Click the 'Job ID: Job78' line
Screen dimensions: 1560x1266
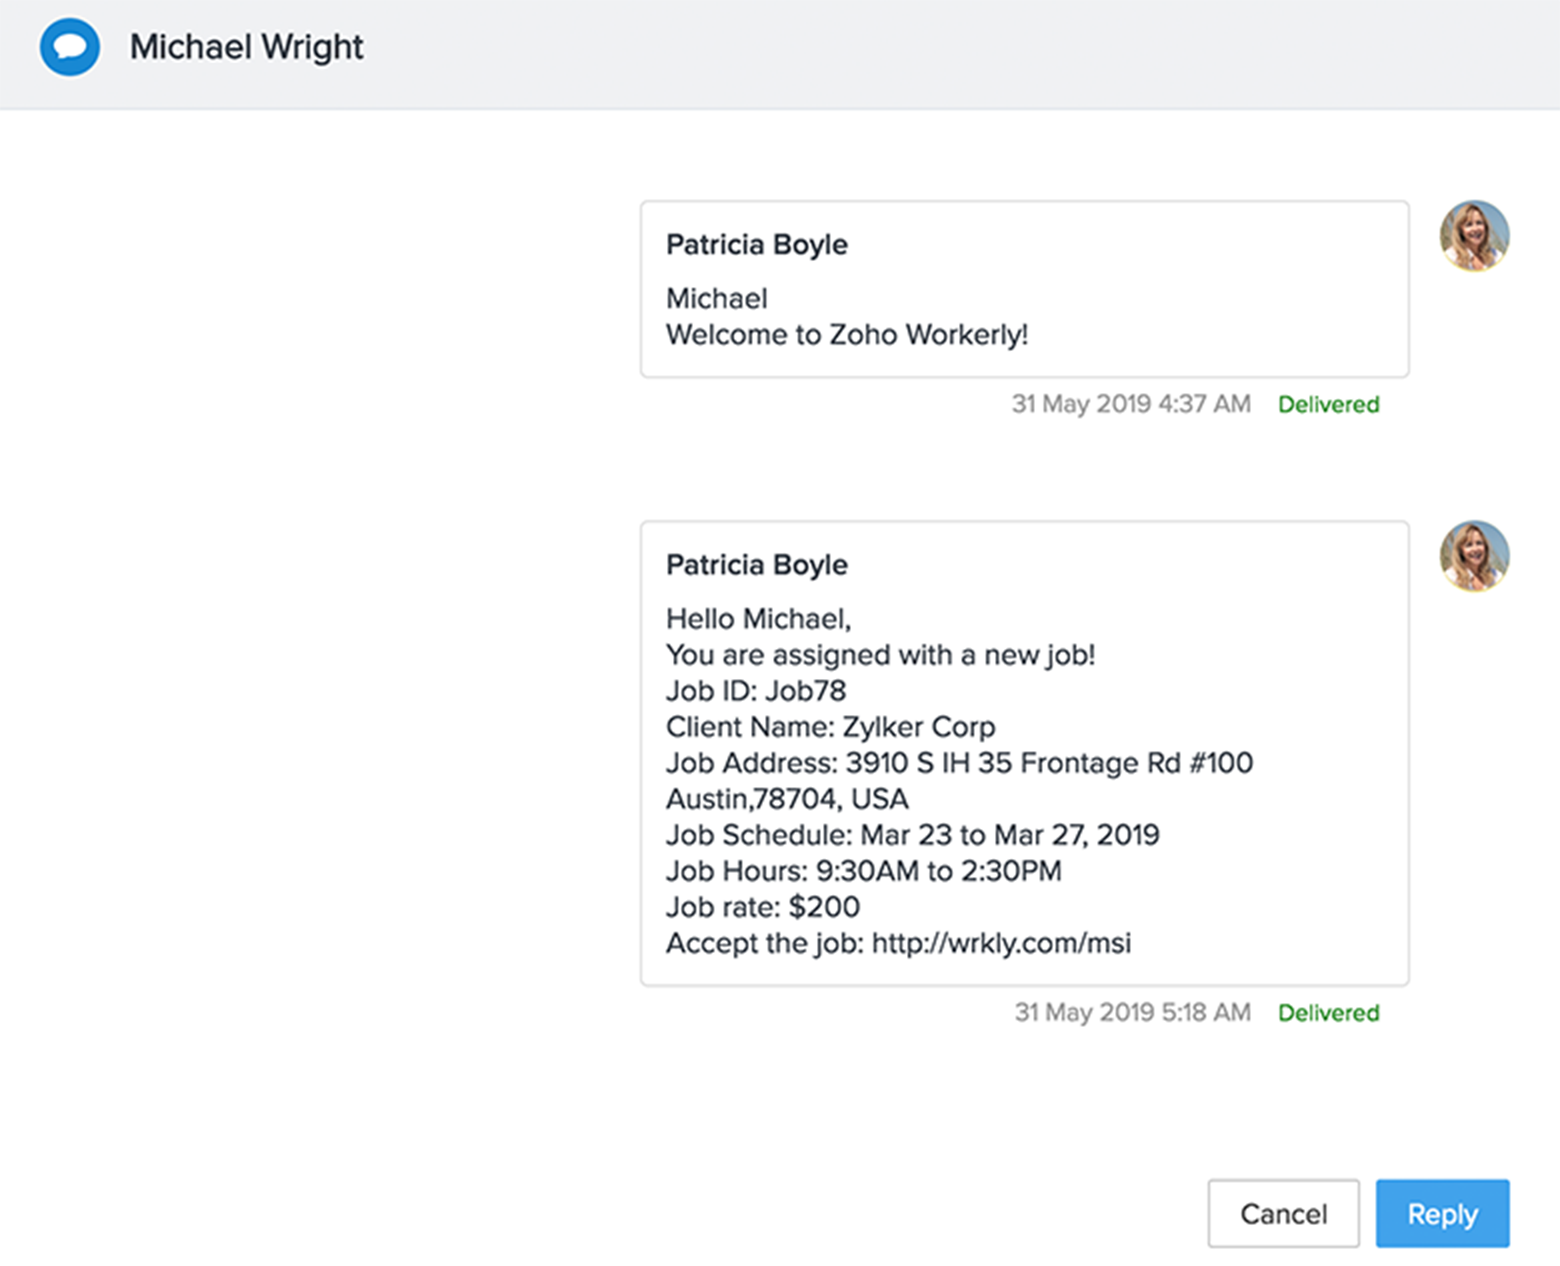[756, 691]
